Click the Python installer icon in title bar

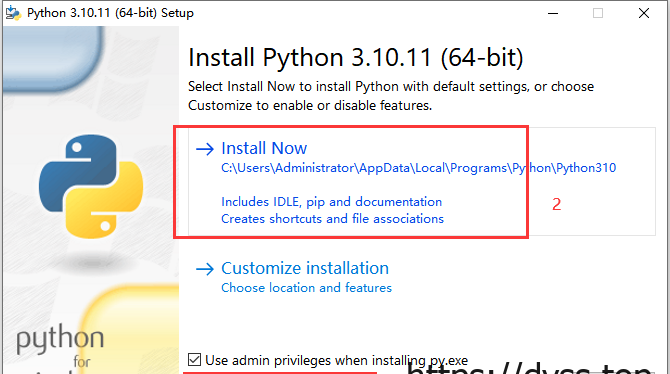13,13
